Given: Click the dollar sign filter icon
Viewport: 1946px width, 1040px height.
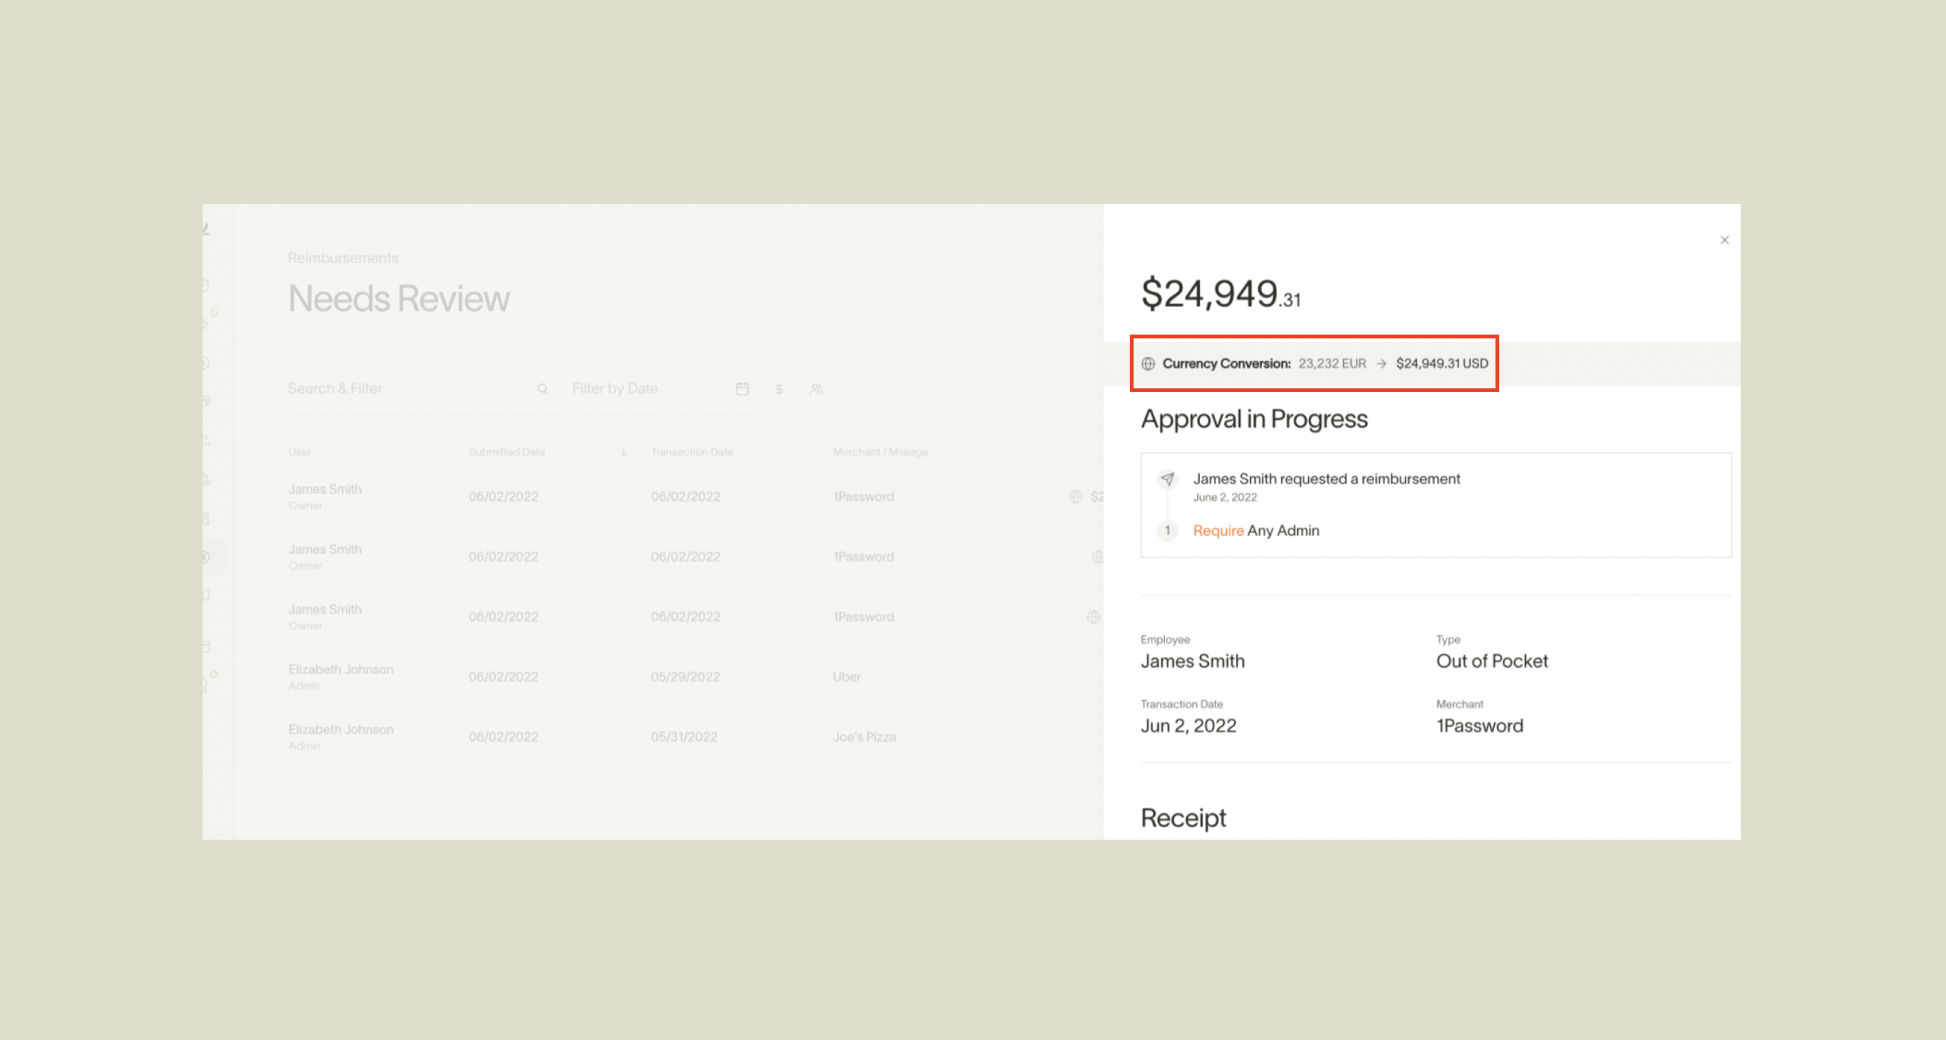Looking at the screenshot, I should click(779, 389).
